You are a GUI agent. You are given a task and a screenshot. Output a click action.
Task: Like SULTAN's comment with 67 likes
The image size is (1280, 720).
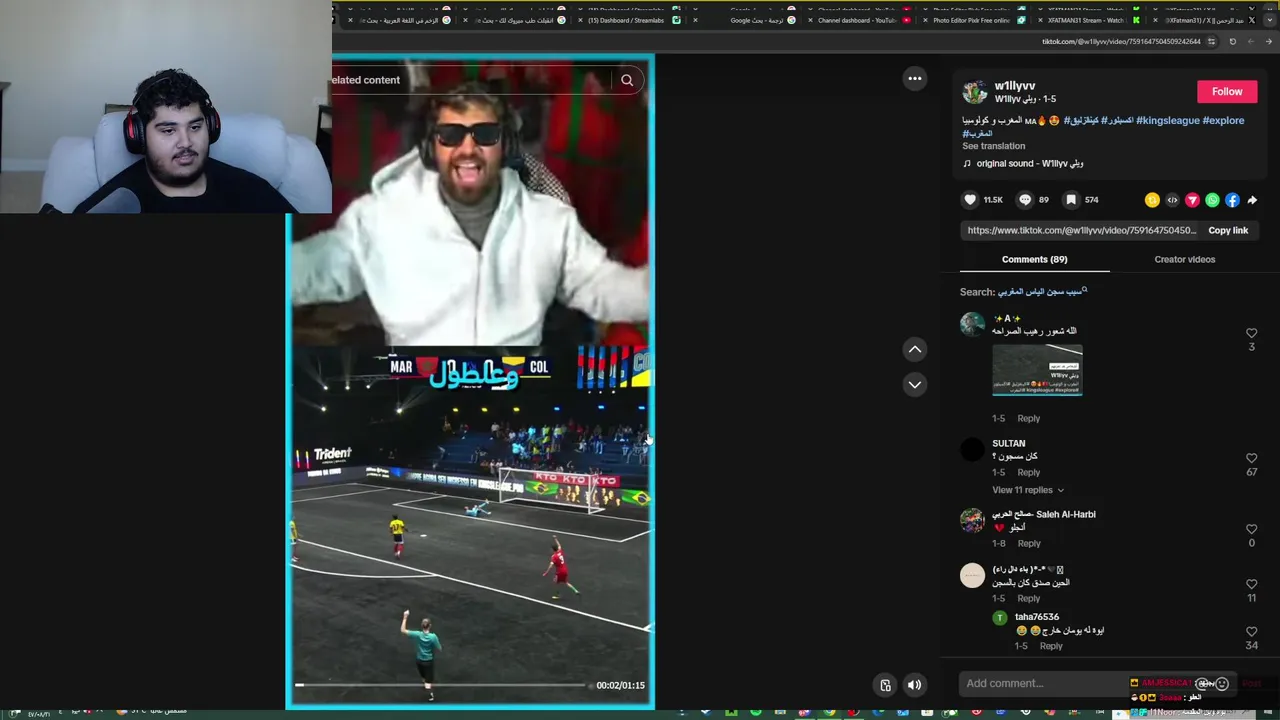[1251, 458]
